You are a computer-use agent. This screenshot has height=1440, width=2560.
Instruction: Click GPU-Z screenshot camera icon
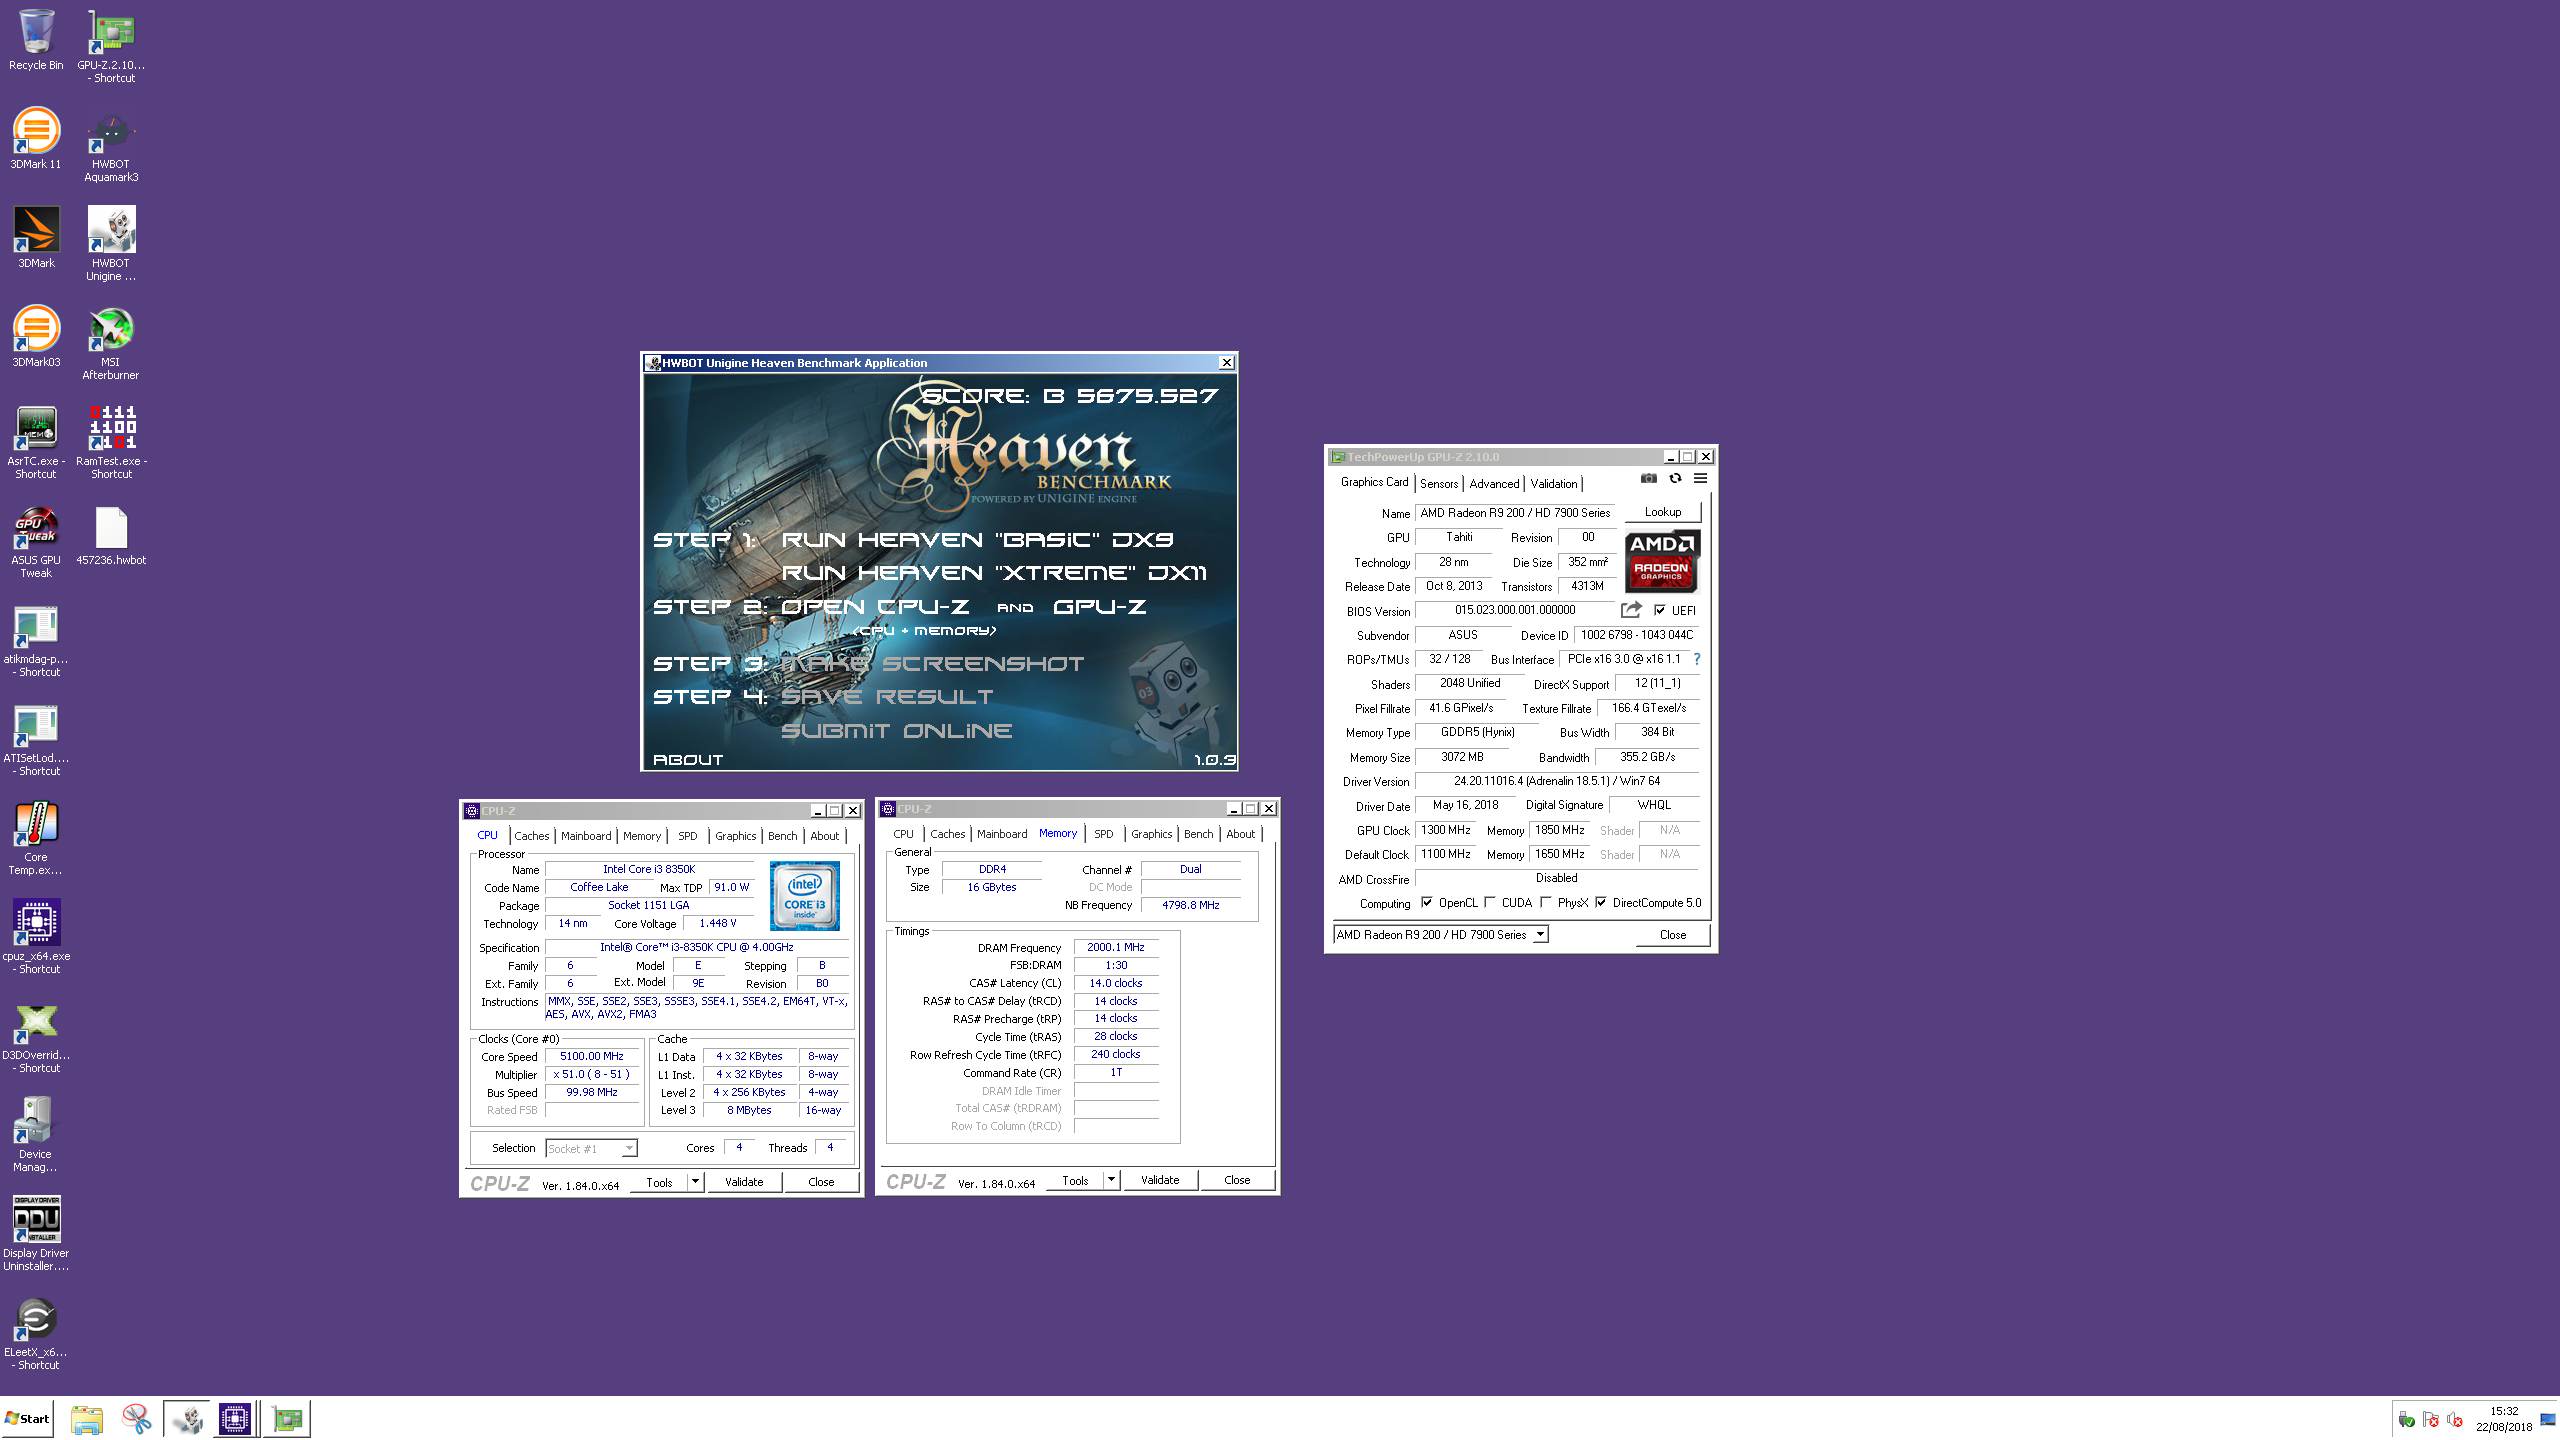coord(1648,479)
